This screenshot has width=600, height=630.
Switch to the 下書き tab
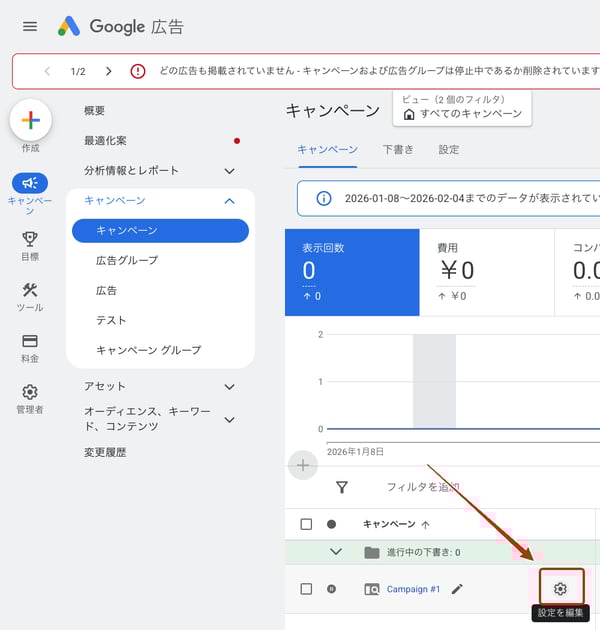pos(398,150)
